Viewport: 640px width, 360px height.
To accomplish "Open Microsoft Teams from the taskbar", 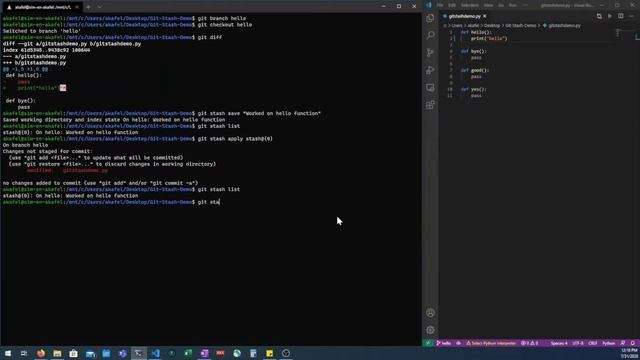I will (x=122, y=353).
